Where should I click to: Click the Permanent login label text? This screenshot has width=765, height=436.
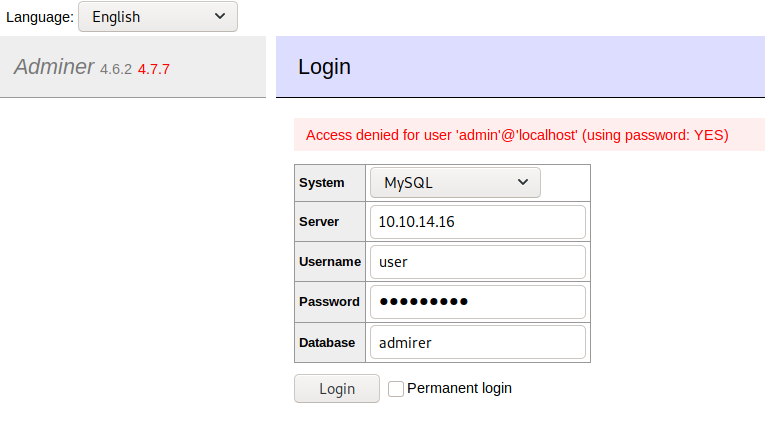coord(459,388)
